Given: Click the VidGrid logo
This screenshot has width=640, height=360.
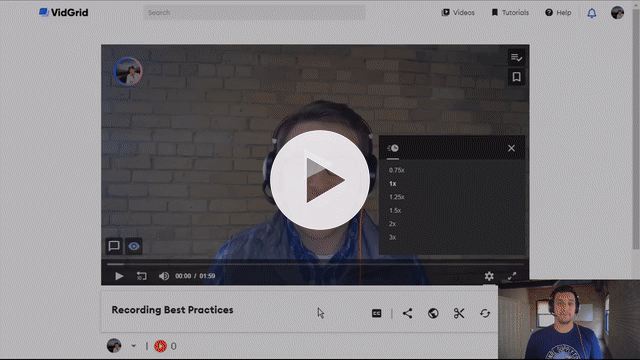Looking at the screenshot, I should click(x=64, y=13).
